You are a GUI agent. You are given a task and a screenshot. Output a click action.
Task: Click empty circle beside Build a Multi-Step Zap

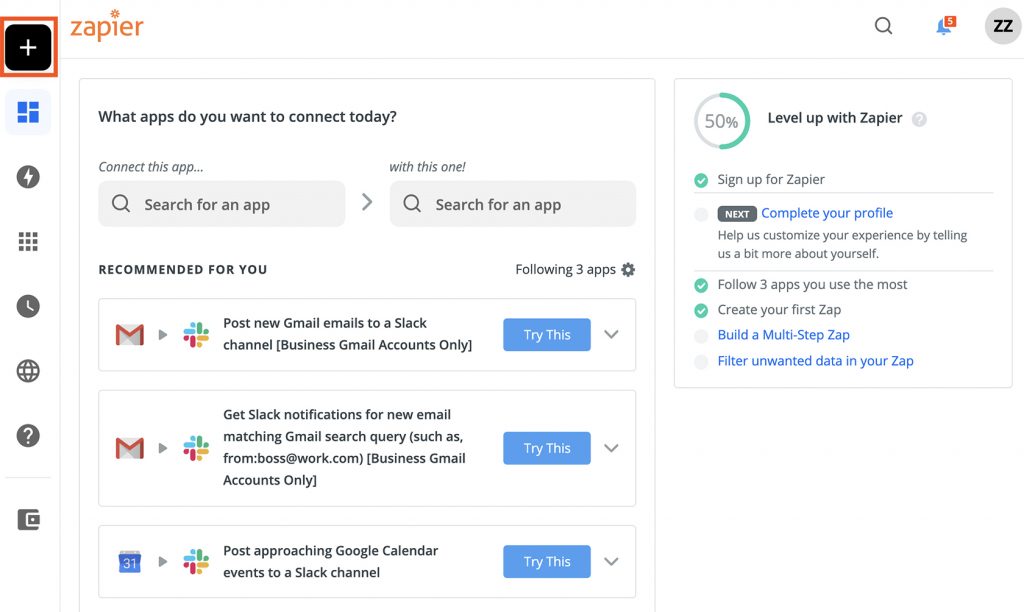tap(701, 336)
